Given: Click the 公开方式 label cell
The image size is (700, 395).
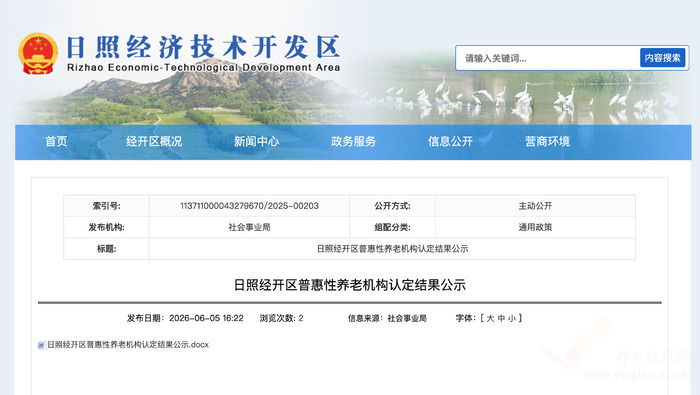Looking at the screenshot, I should [x=392, y=206].
